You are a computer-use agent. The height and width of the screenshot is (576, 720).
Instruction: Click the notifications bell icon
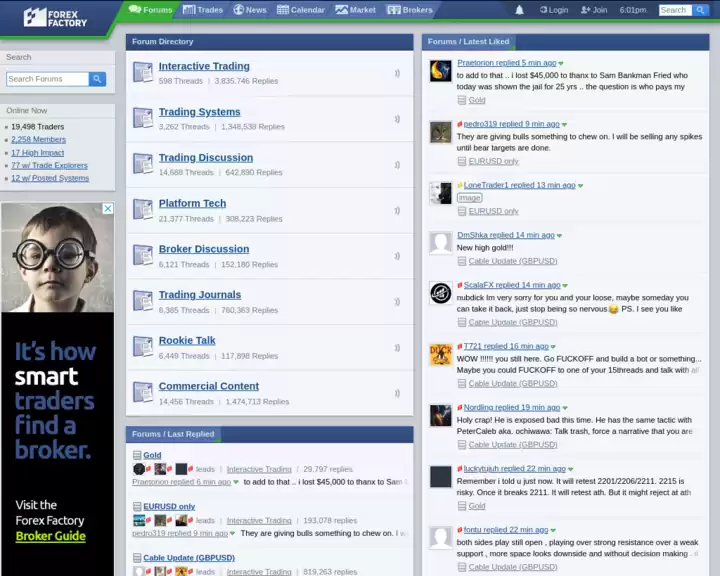point(519,10)
